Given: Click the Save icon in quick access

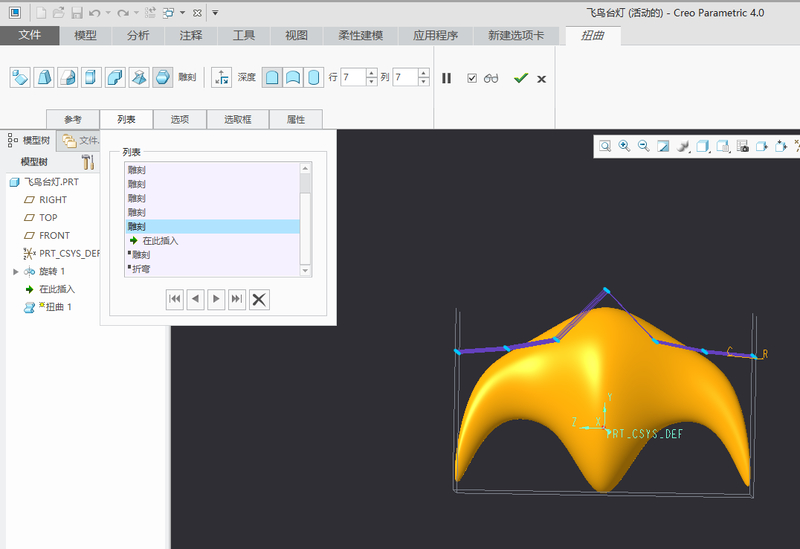Looking at the screenshot, I should point(77,13).
